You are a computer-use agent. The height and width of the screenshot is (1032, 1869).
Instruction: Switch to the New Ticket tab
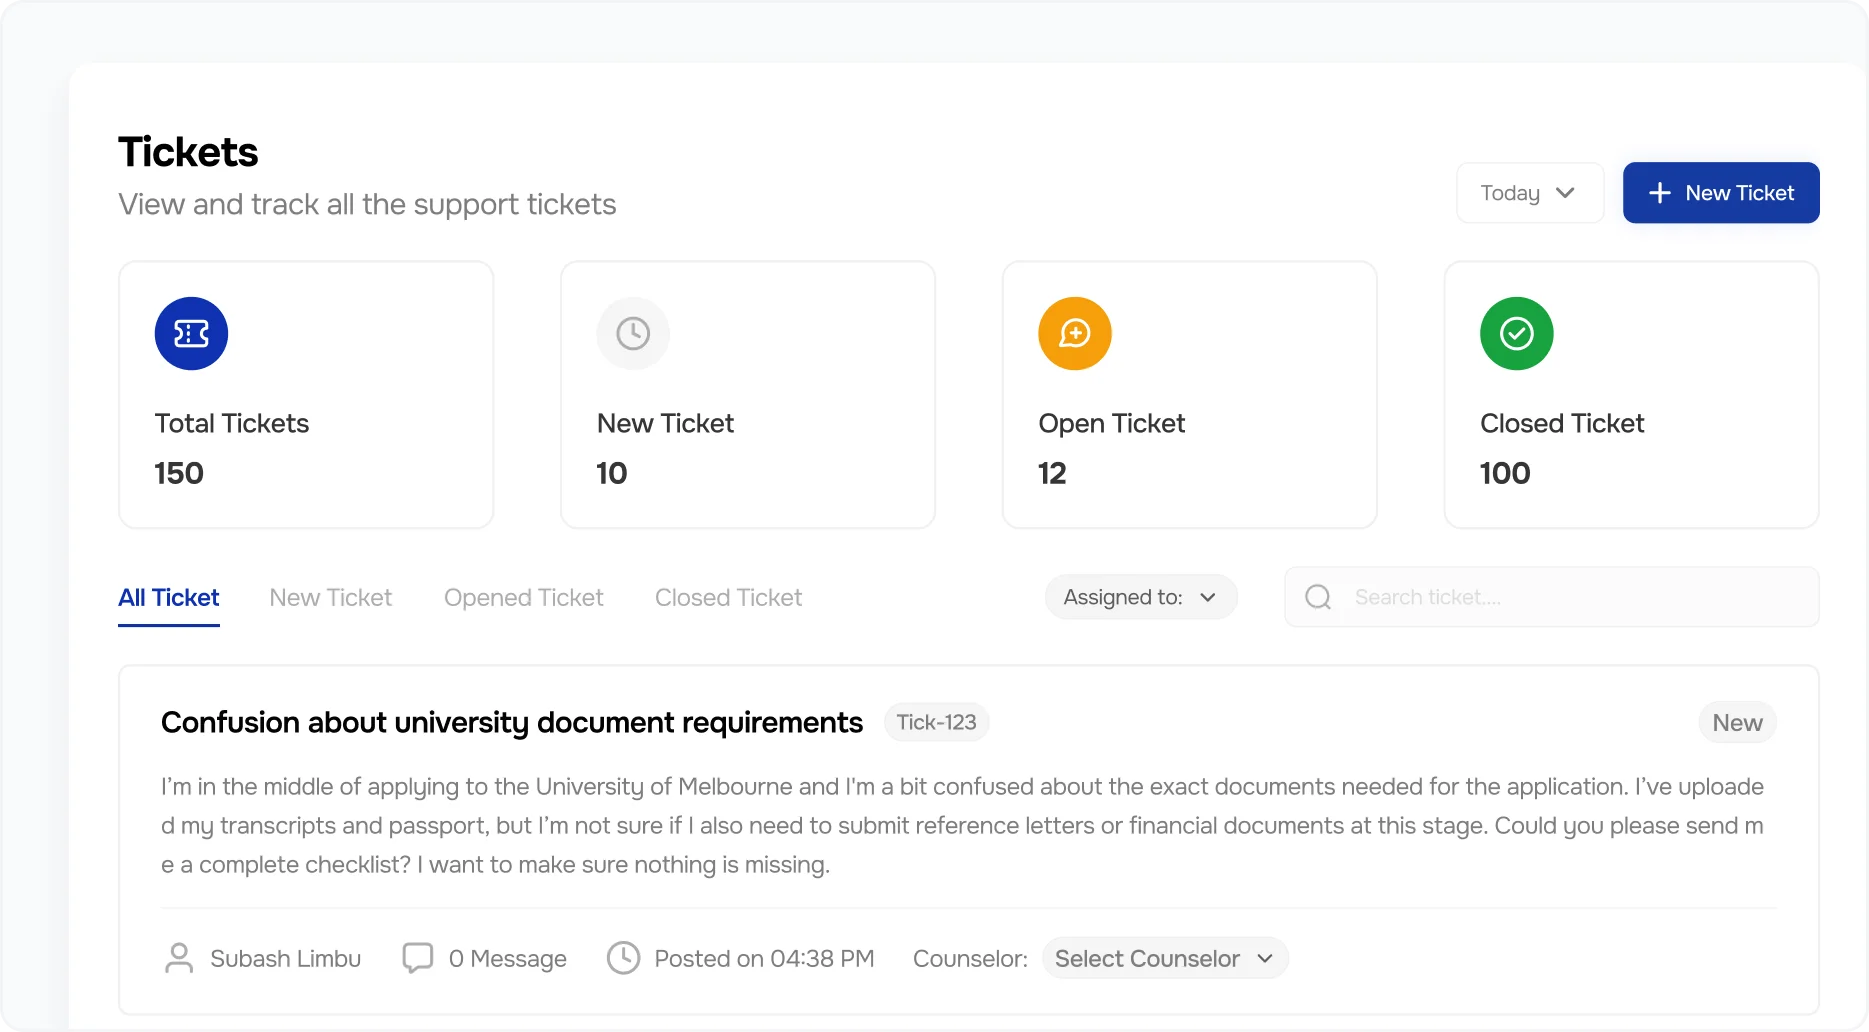click(330, 597)
